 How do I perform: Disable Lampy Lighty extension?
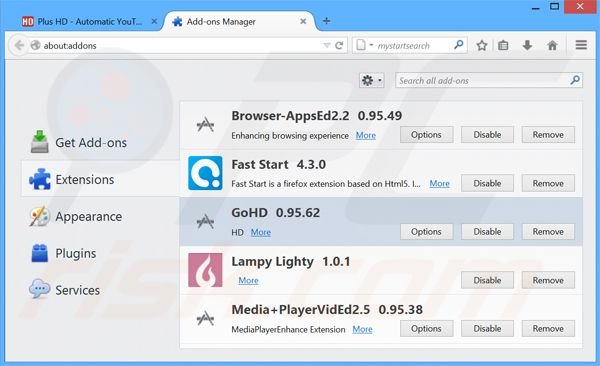(x=487, y=280)
